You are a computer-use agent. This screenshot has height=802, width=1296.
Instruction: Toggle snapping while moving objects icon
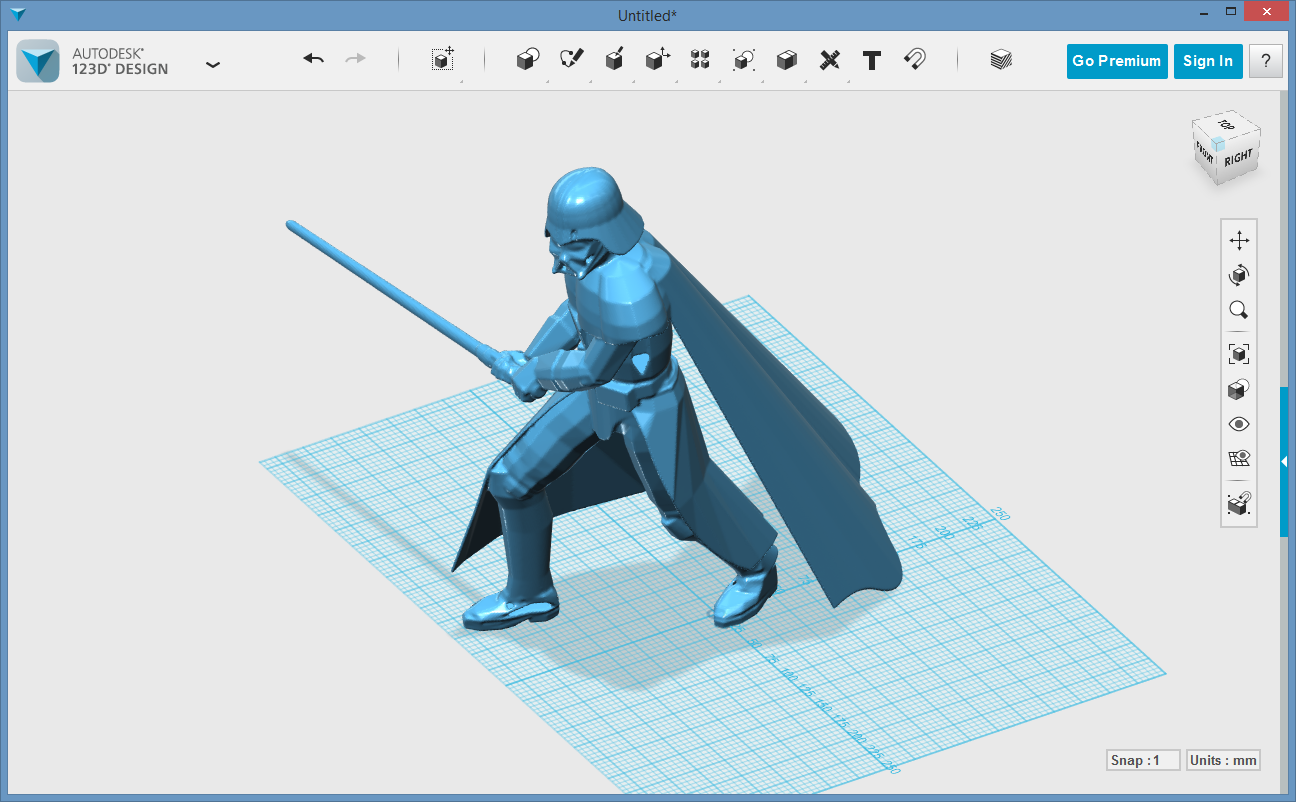point(1239,505)
